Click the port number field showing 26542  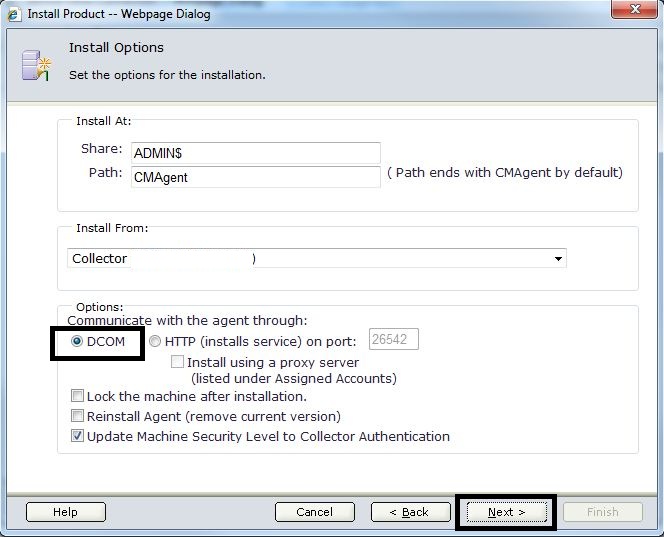coord(393,341)
